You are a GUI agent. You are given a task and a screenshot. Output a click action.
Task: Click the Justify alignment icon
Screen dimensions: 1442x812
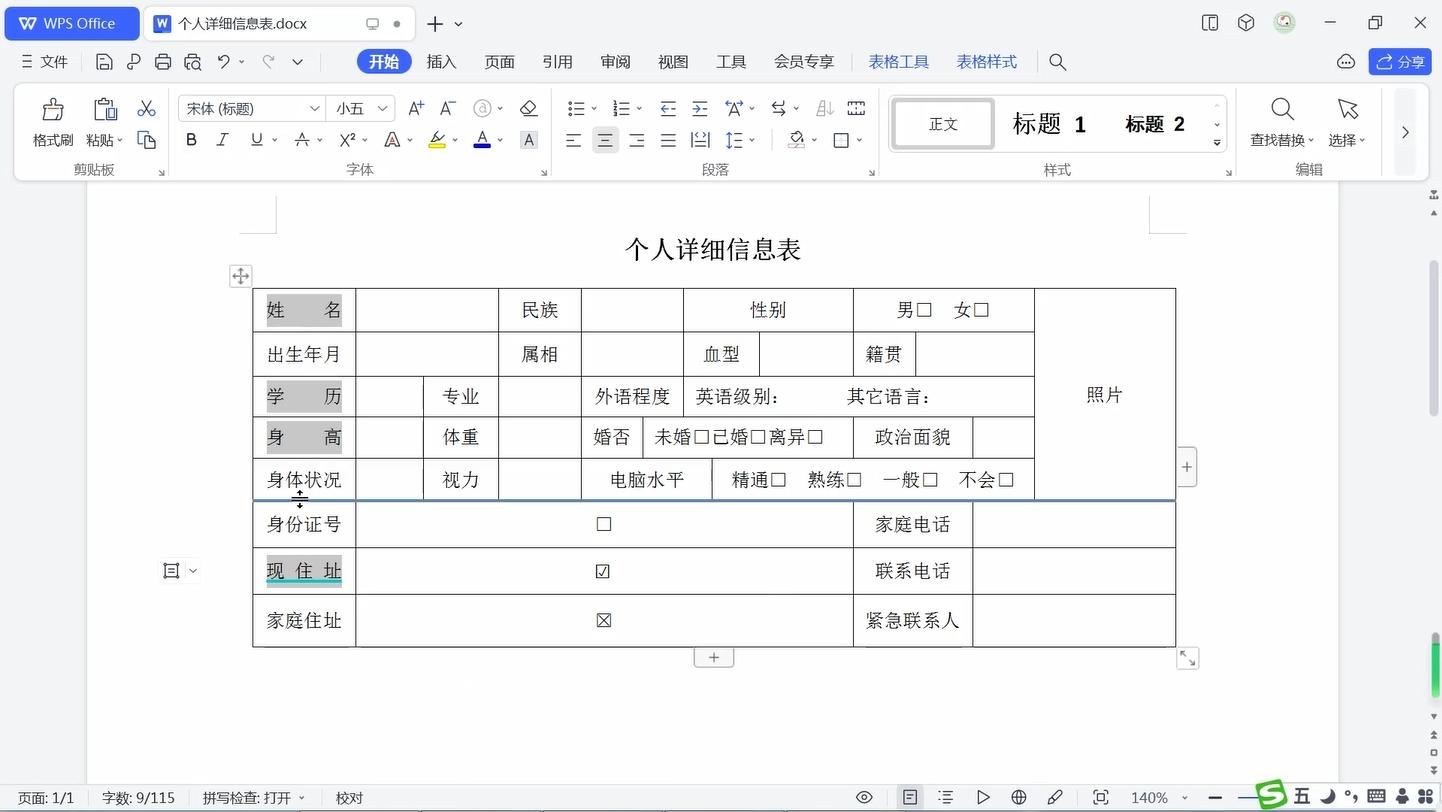click(668, 140)
